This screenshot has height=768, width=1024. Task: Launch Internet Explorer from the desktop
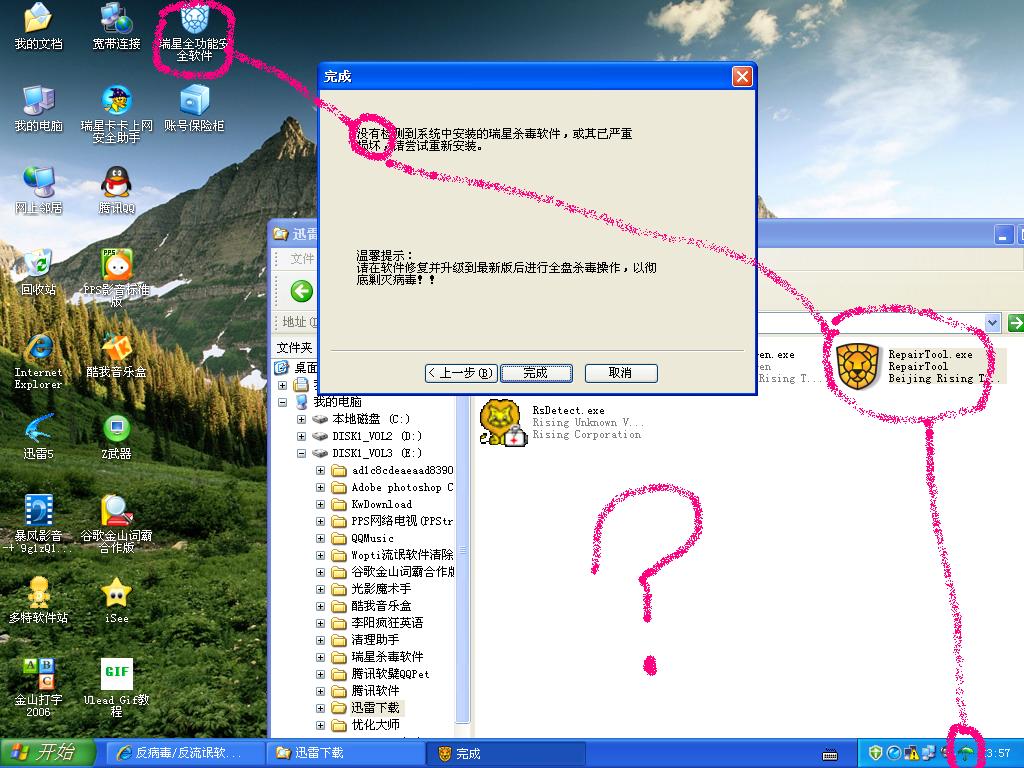click(x=39, y=360)
